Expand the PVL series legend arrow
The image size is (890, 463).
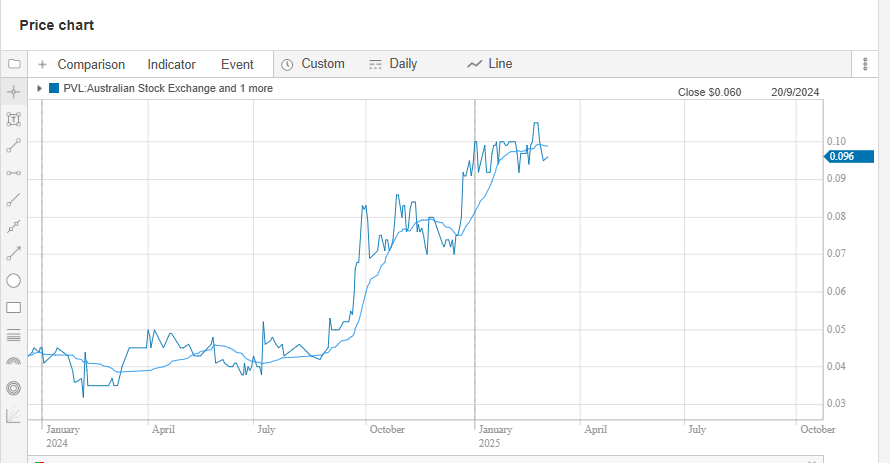tap(39, 88)
